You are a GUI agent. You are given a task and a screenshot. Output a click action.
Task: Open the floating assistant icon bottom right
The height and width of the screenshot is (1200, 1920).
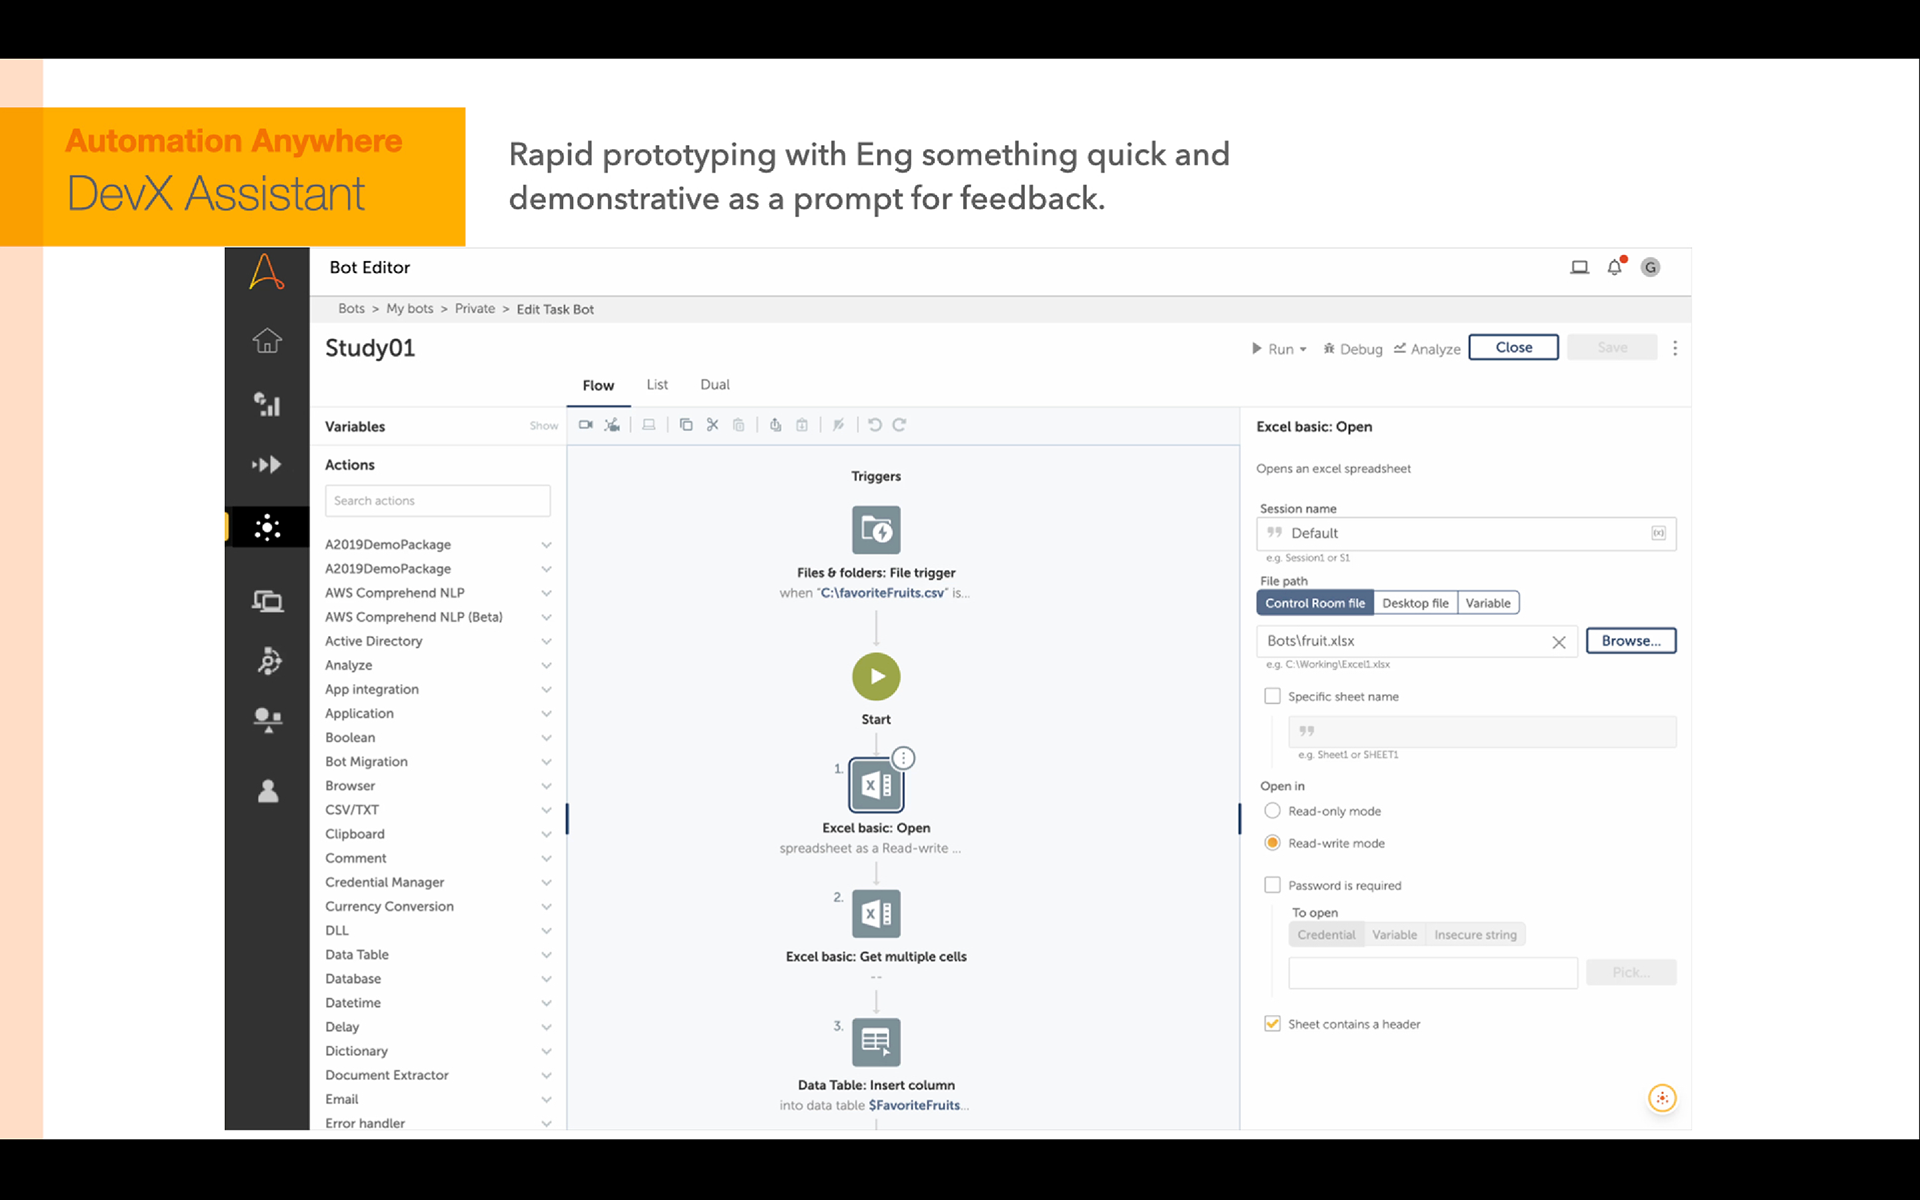click(x=1661, y=1098)
